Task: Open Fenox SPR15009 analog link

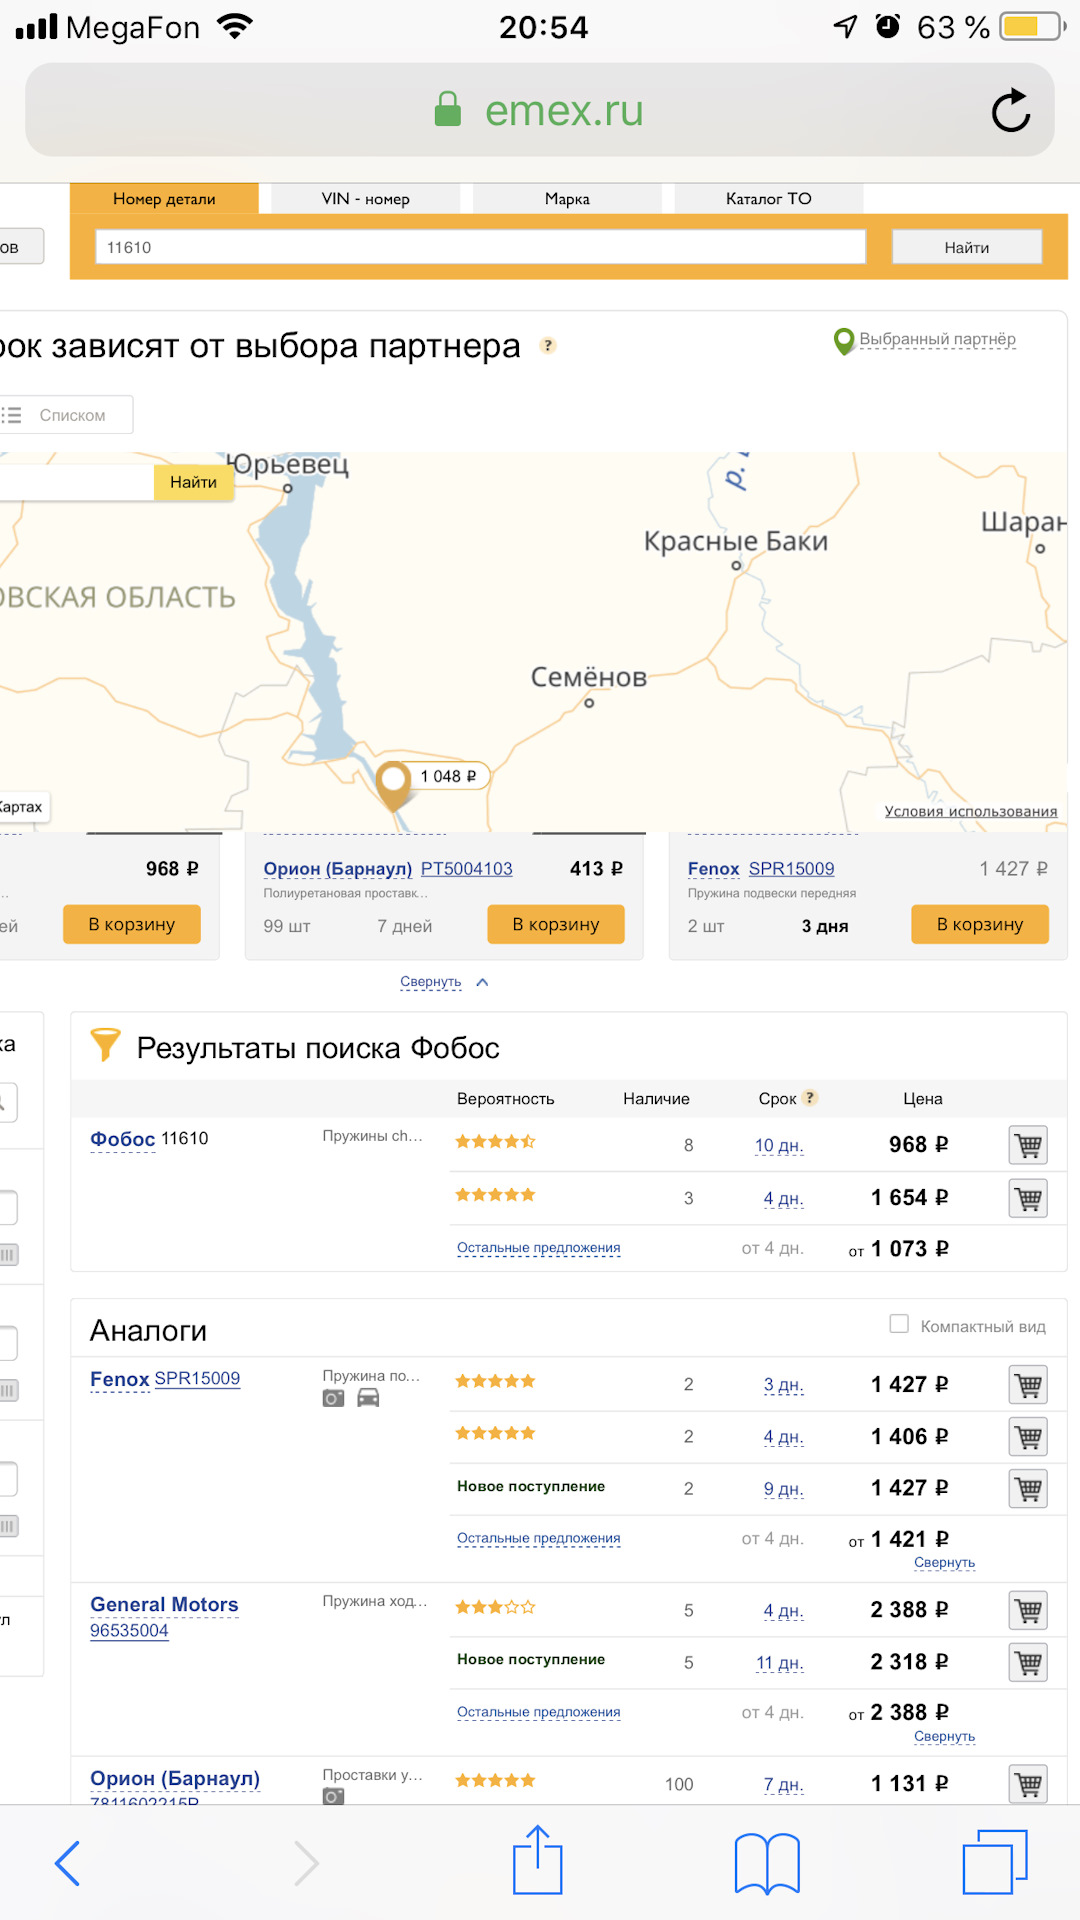Action: click(x=196, y=1379)
